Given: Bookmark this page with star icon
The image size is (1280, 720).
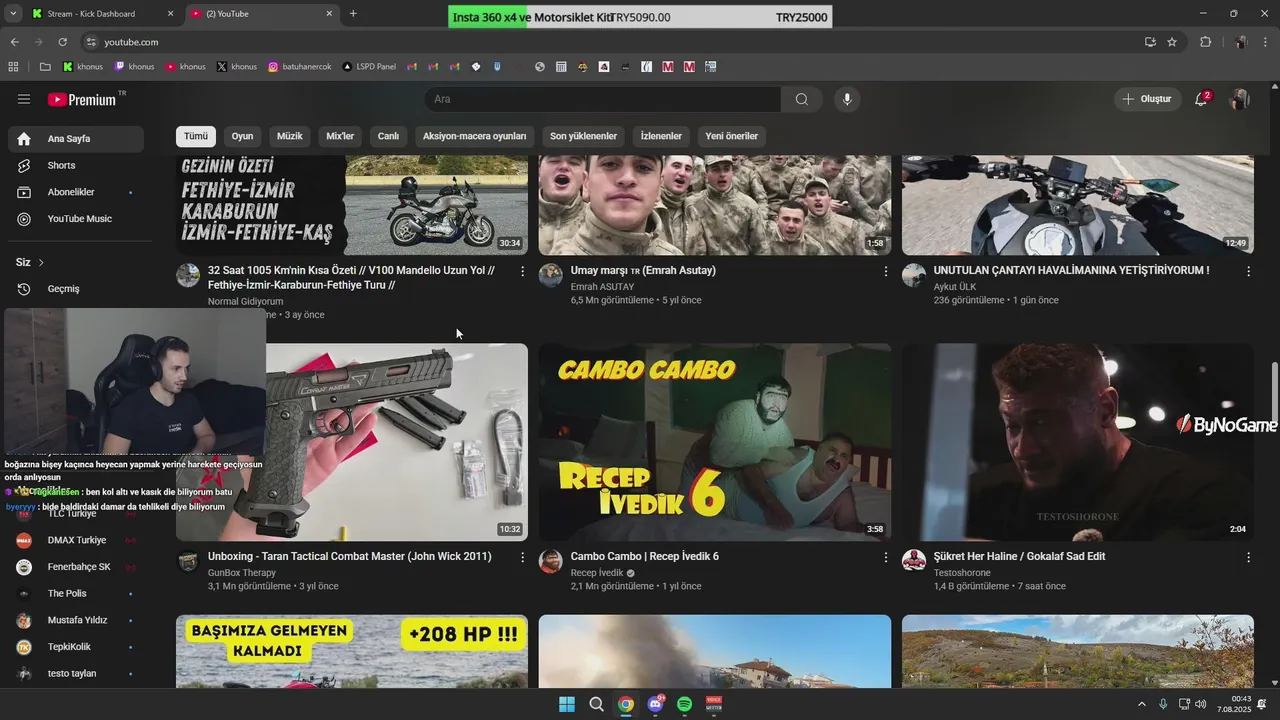Looking at the screenshot, I should click(1172, 42).
